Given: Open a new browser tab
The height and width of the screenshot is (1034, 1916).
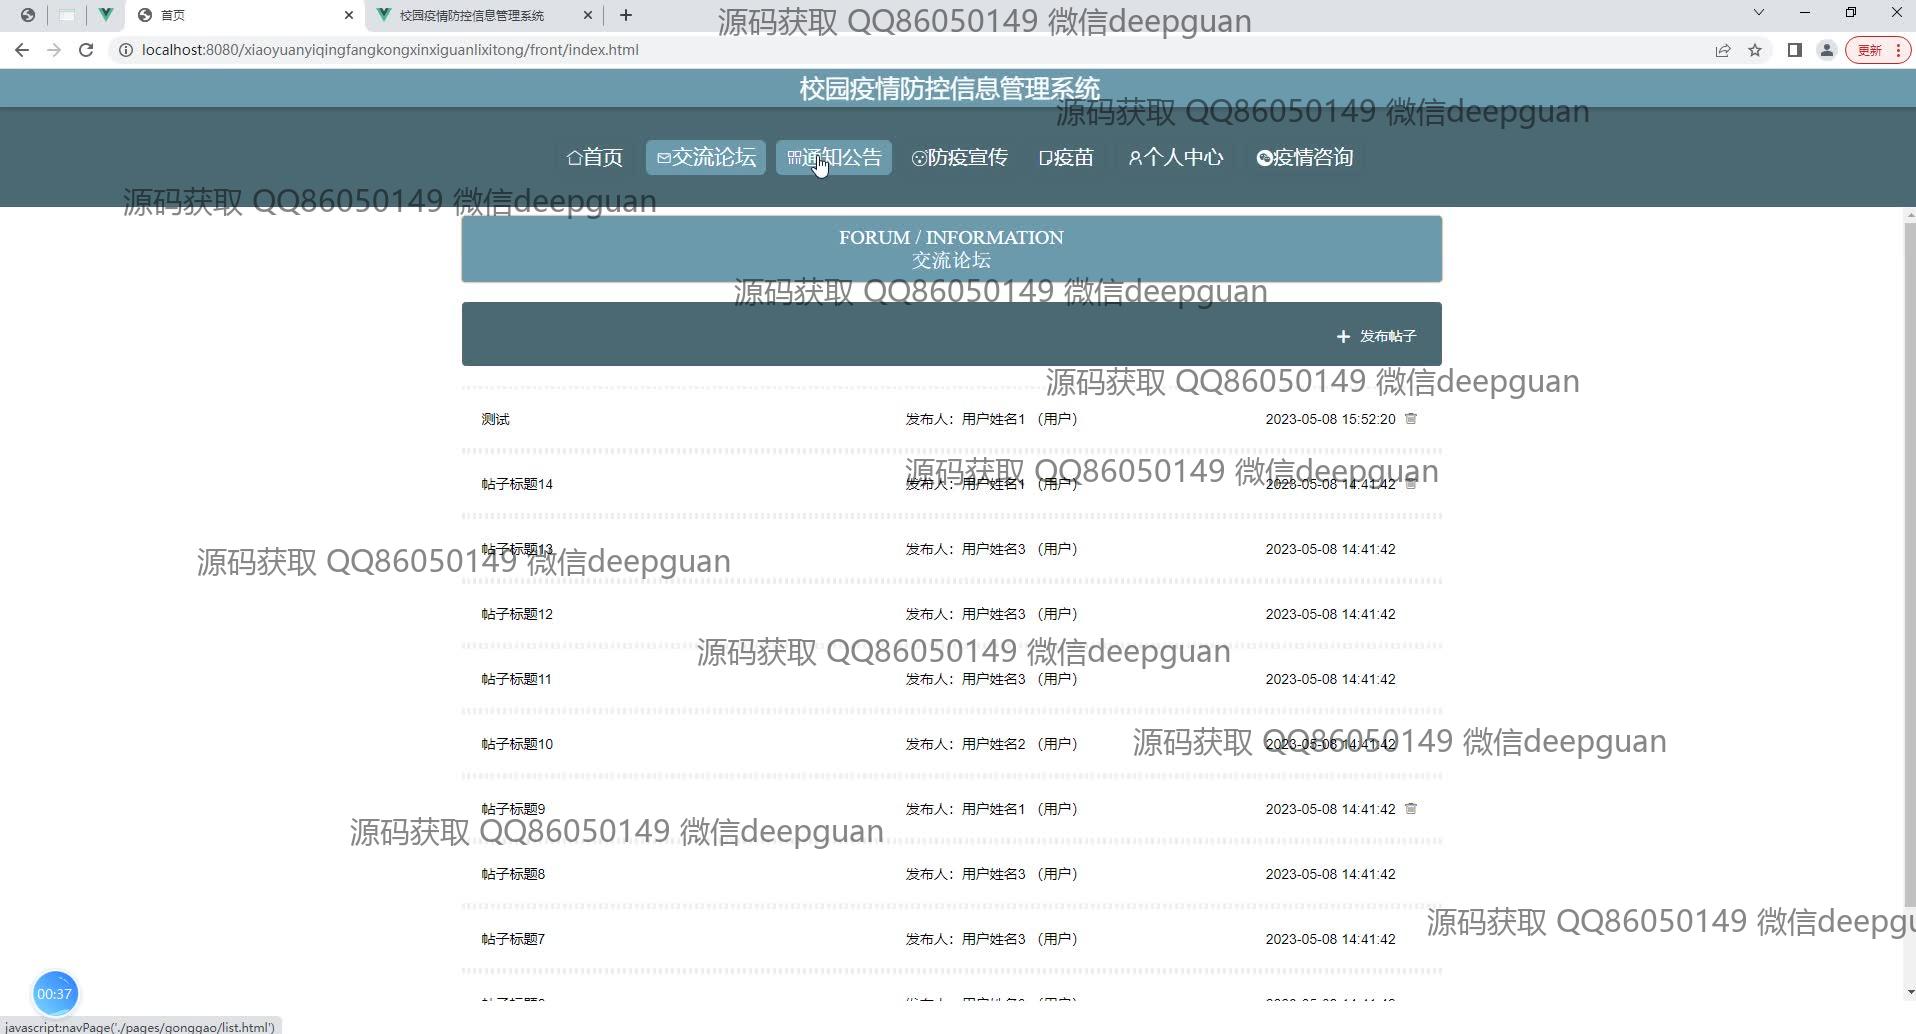Looking at the screenshot, I should pyautogui.click(x=626, y=15).
